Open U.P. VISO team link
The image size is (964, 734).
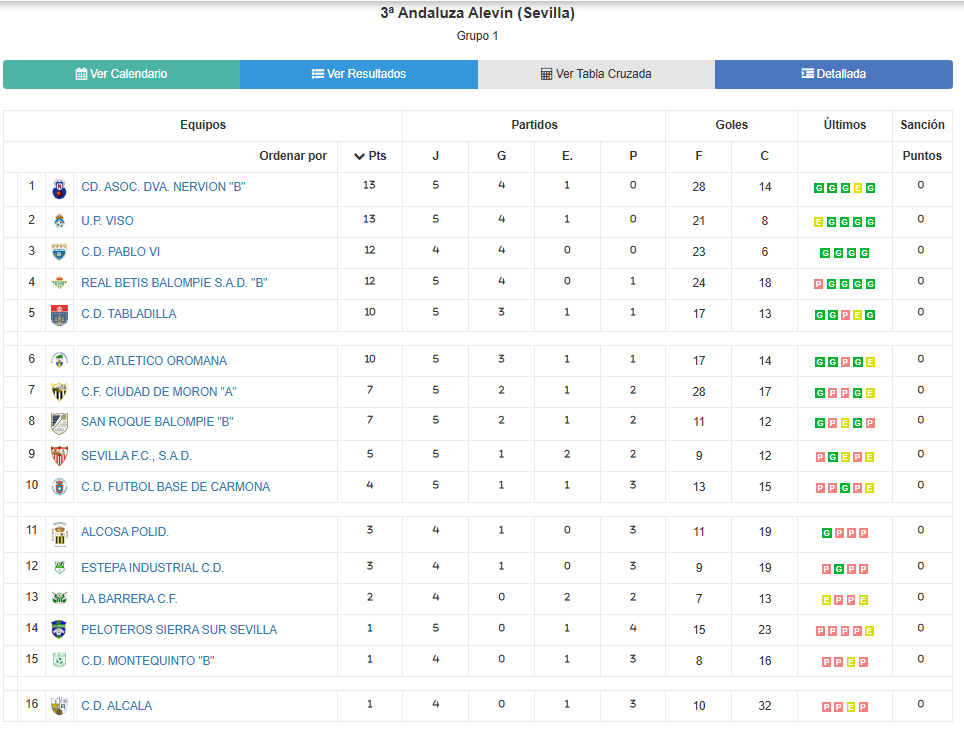107,221
